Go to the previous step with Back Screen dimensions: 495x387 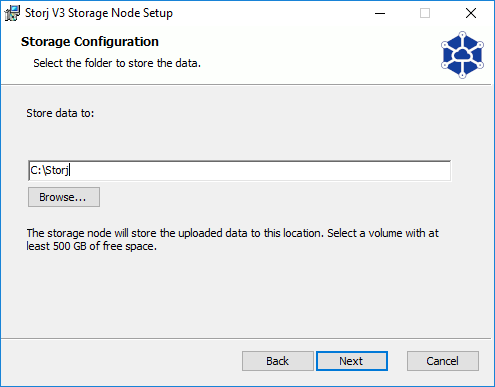[x=278, y=361]
